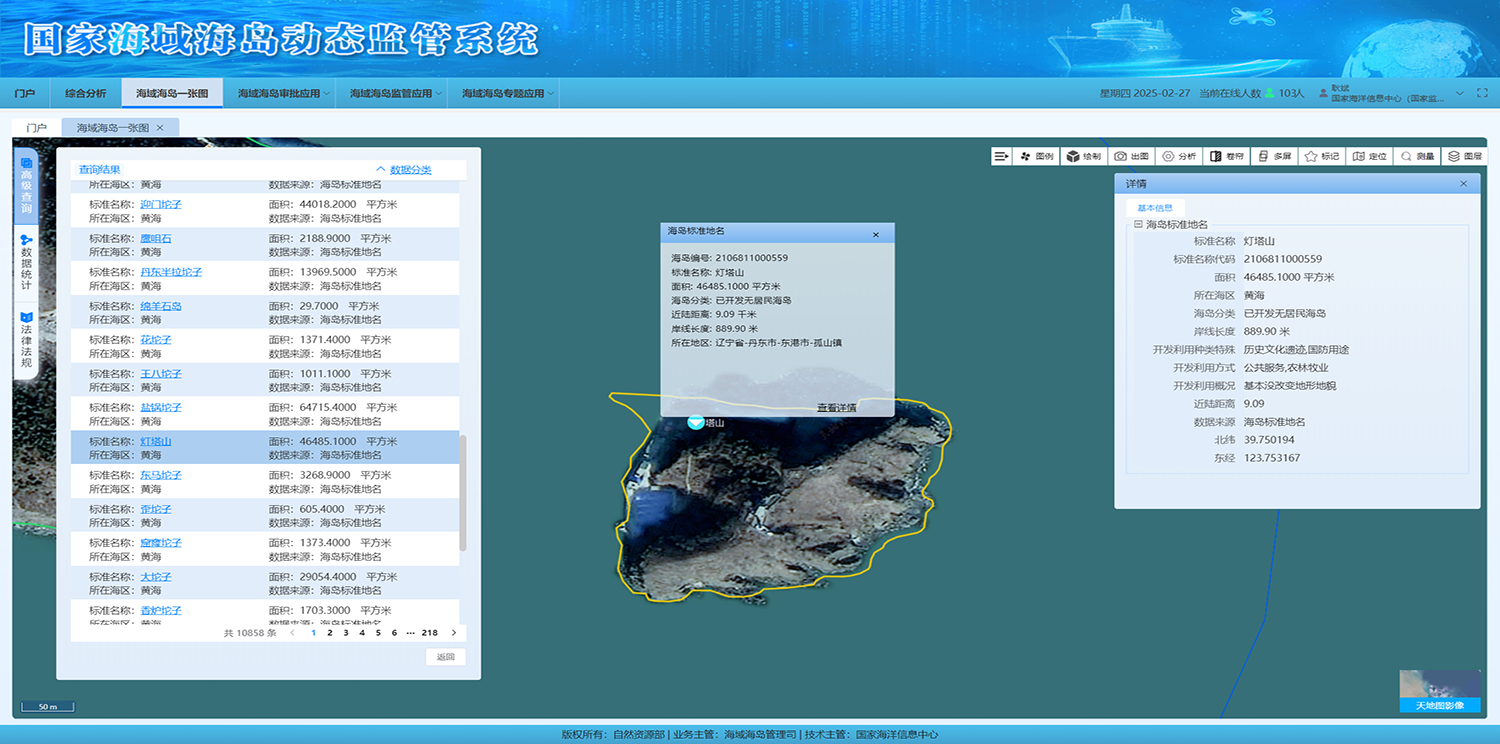1500x744 pixels.
Task: Switch to the 综合分析 menu tab
Action: [x=85, y=93]
